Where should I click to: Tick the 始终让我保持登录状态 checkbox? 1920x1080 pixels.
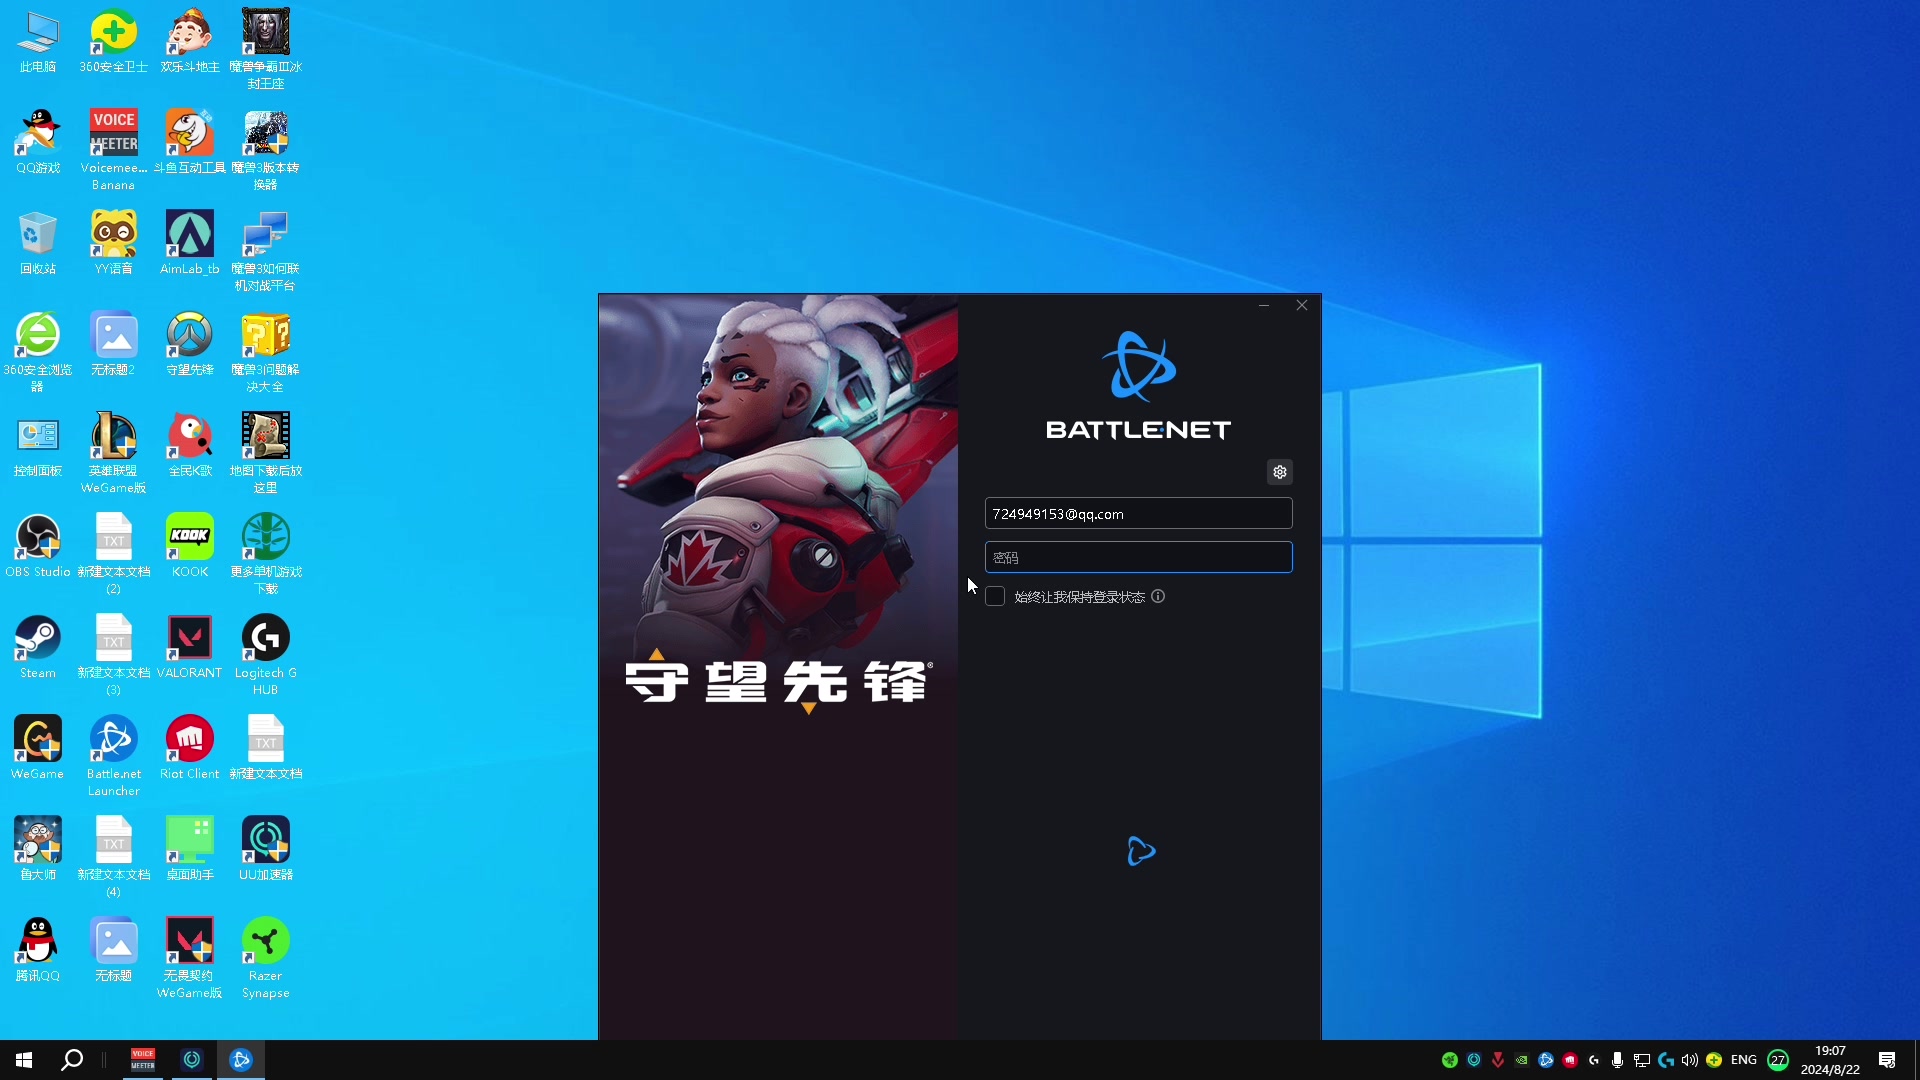tap(995, 596)
